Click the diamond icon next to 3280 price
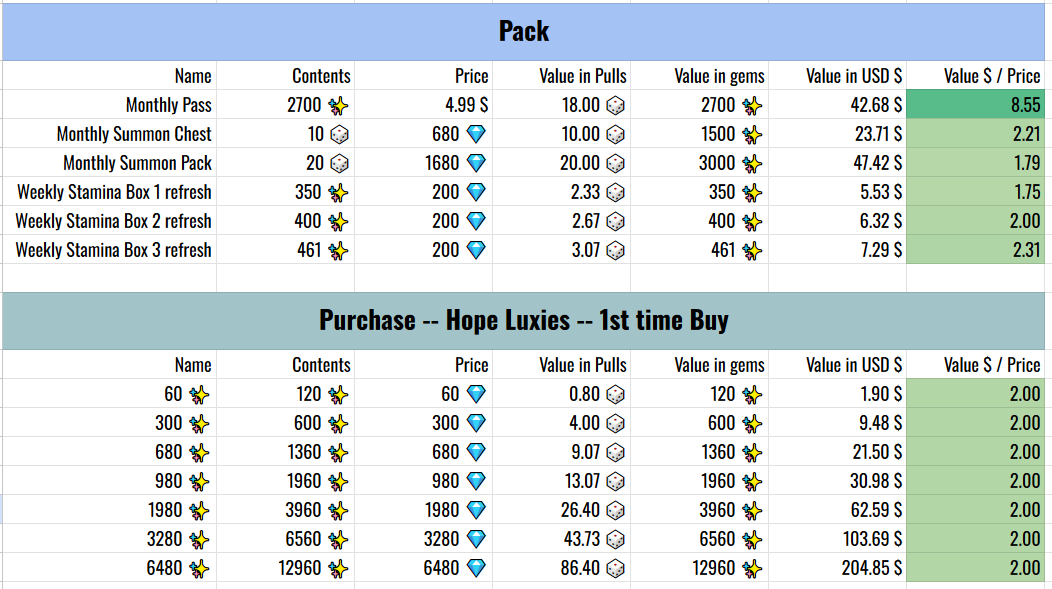This screenshot has width=1052, height=589. pyautogui.click(x=477, y=539)
